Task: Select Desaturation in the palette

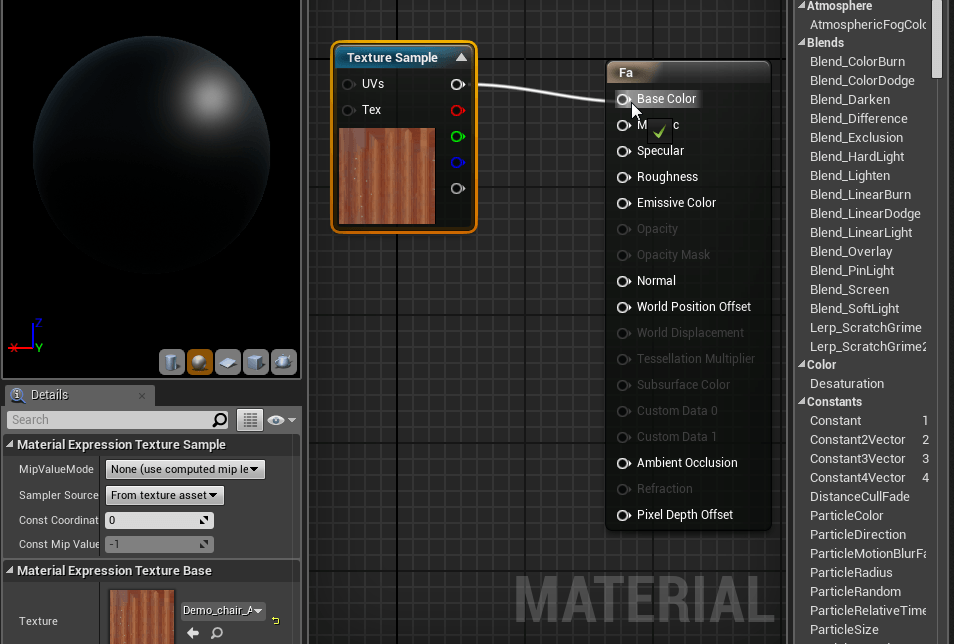Action: 846,384
